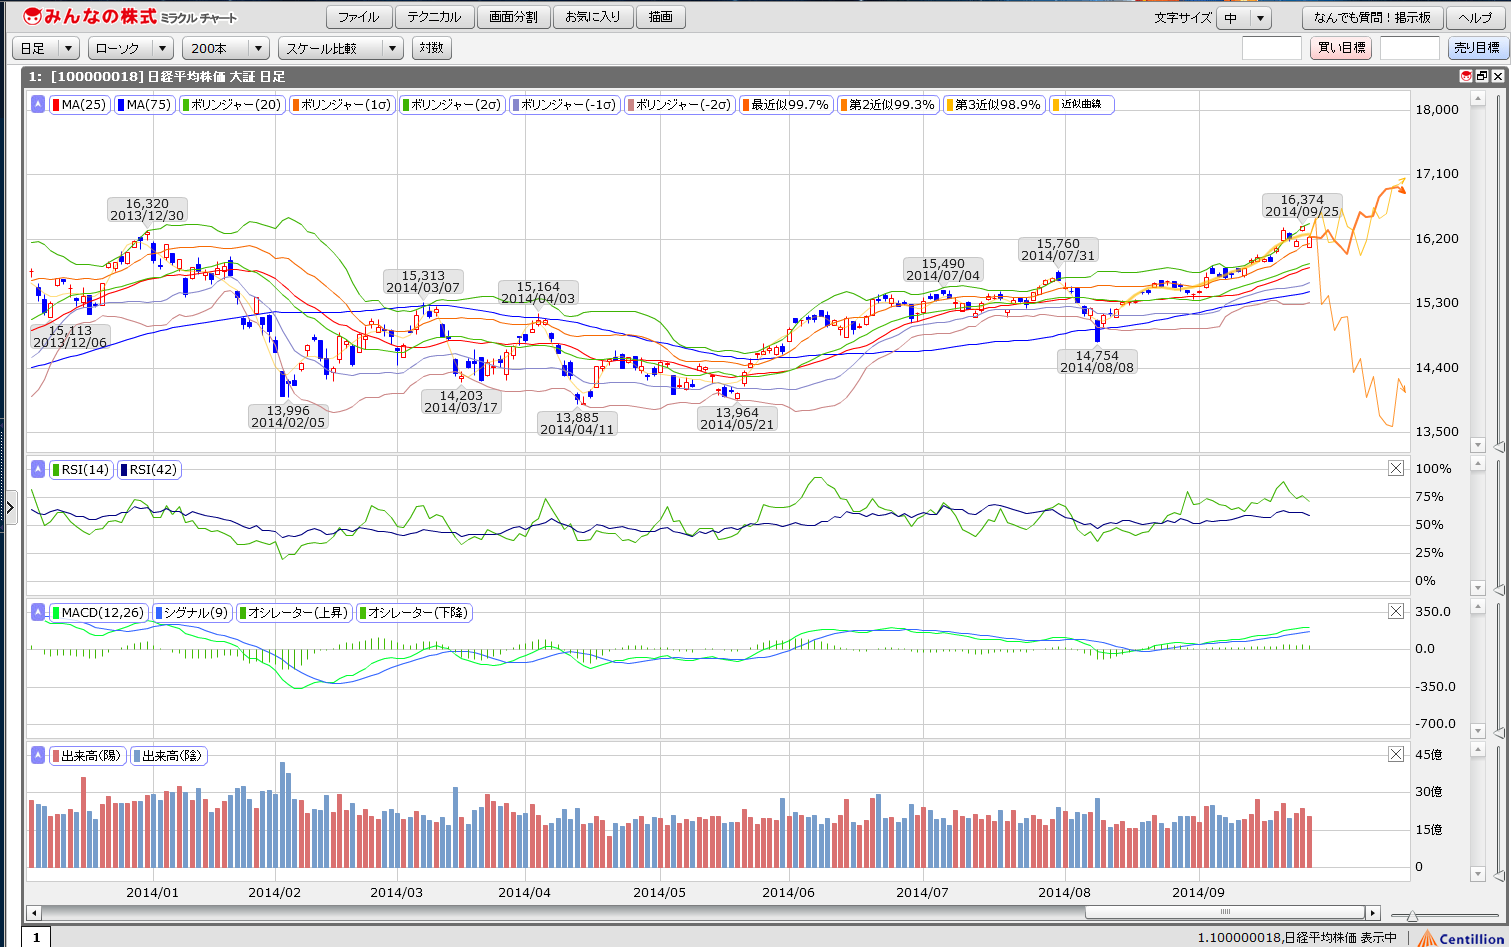Click the input field left of 売り目標

pos(1409,48)
